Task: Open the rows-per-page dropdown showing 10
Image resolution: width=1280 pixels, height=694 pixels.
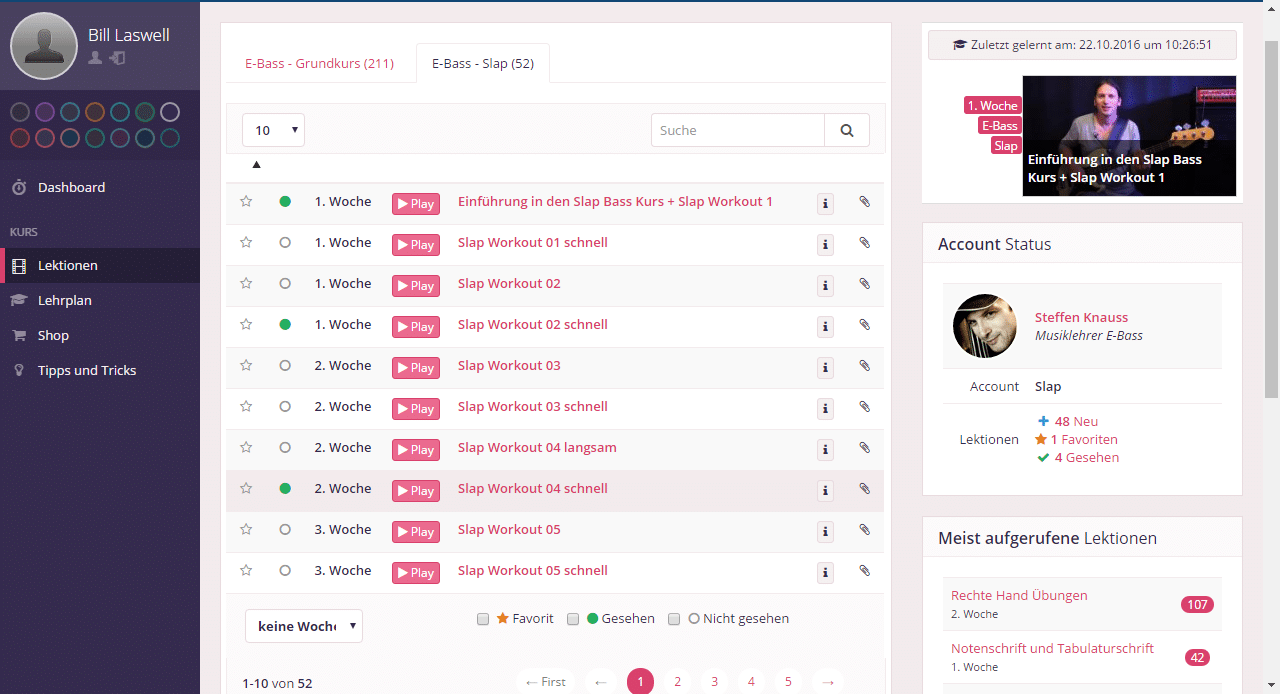Action: [x=273, y=130]
